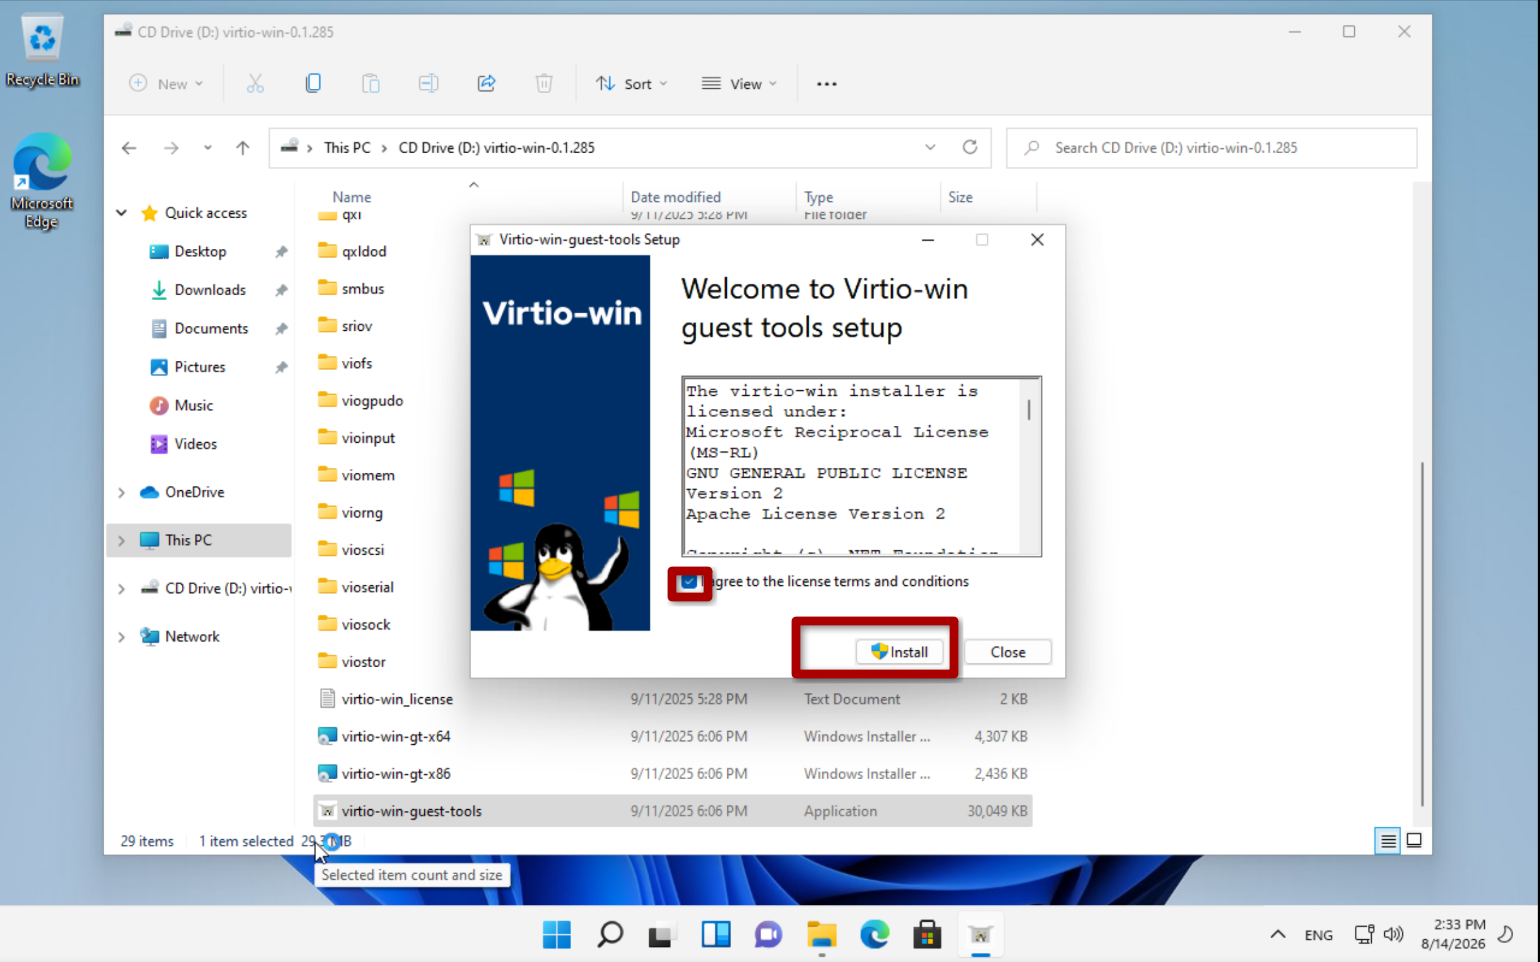Click the Rename icon in Explorer toolbar
Screen dimensions: 1540x962
pos(428,84)
